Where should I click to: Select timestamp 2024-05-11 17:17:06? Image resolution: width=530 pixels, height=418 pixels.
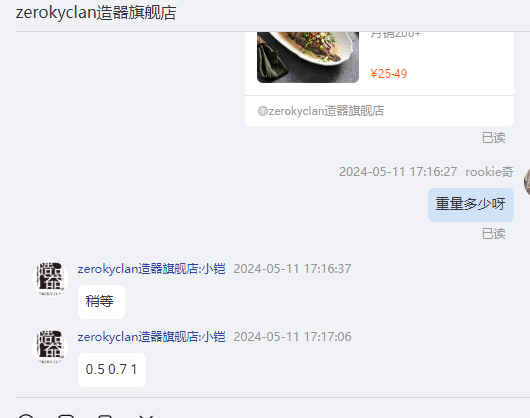(x=292, y=337)
